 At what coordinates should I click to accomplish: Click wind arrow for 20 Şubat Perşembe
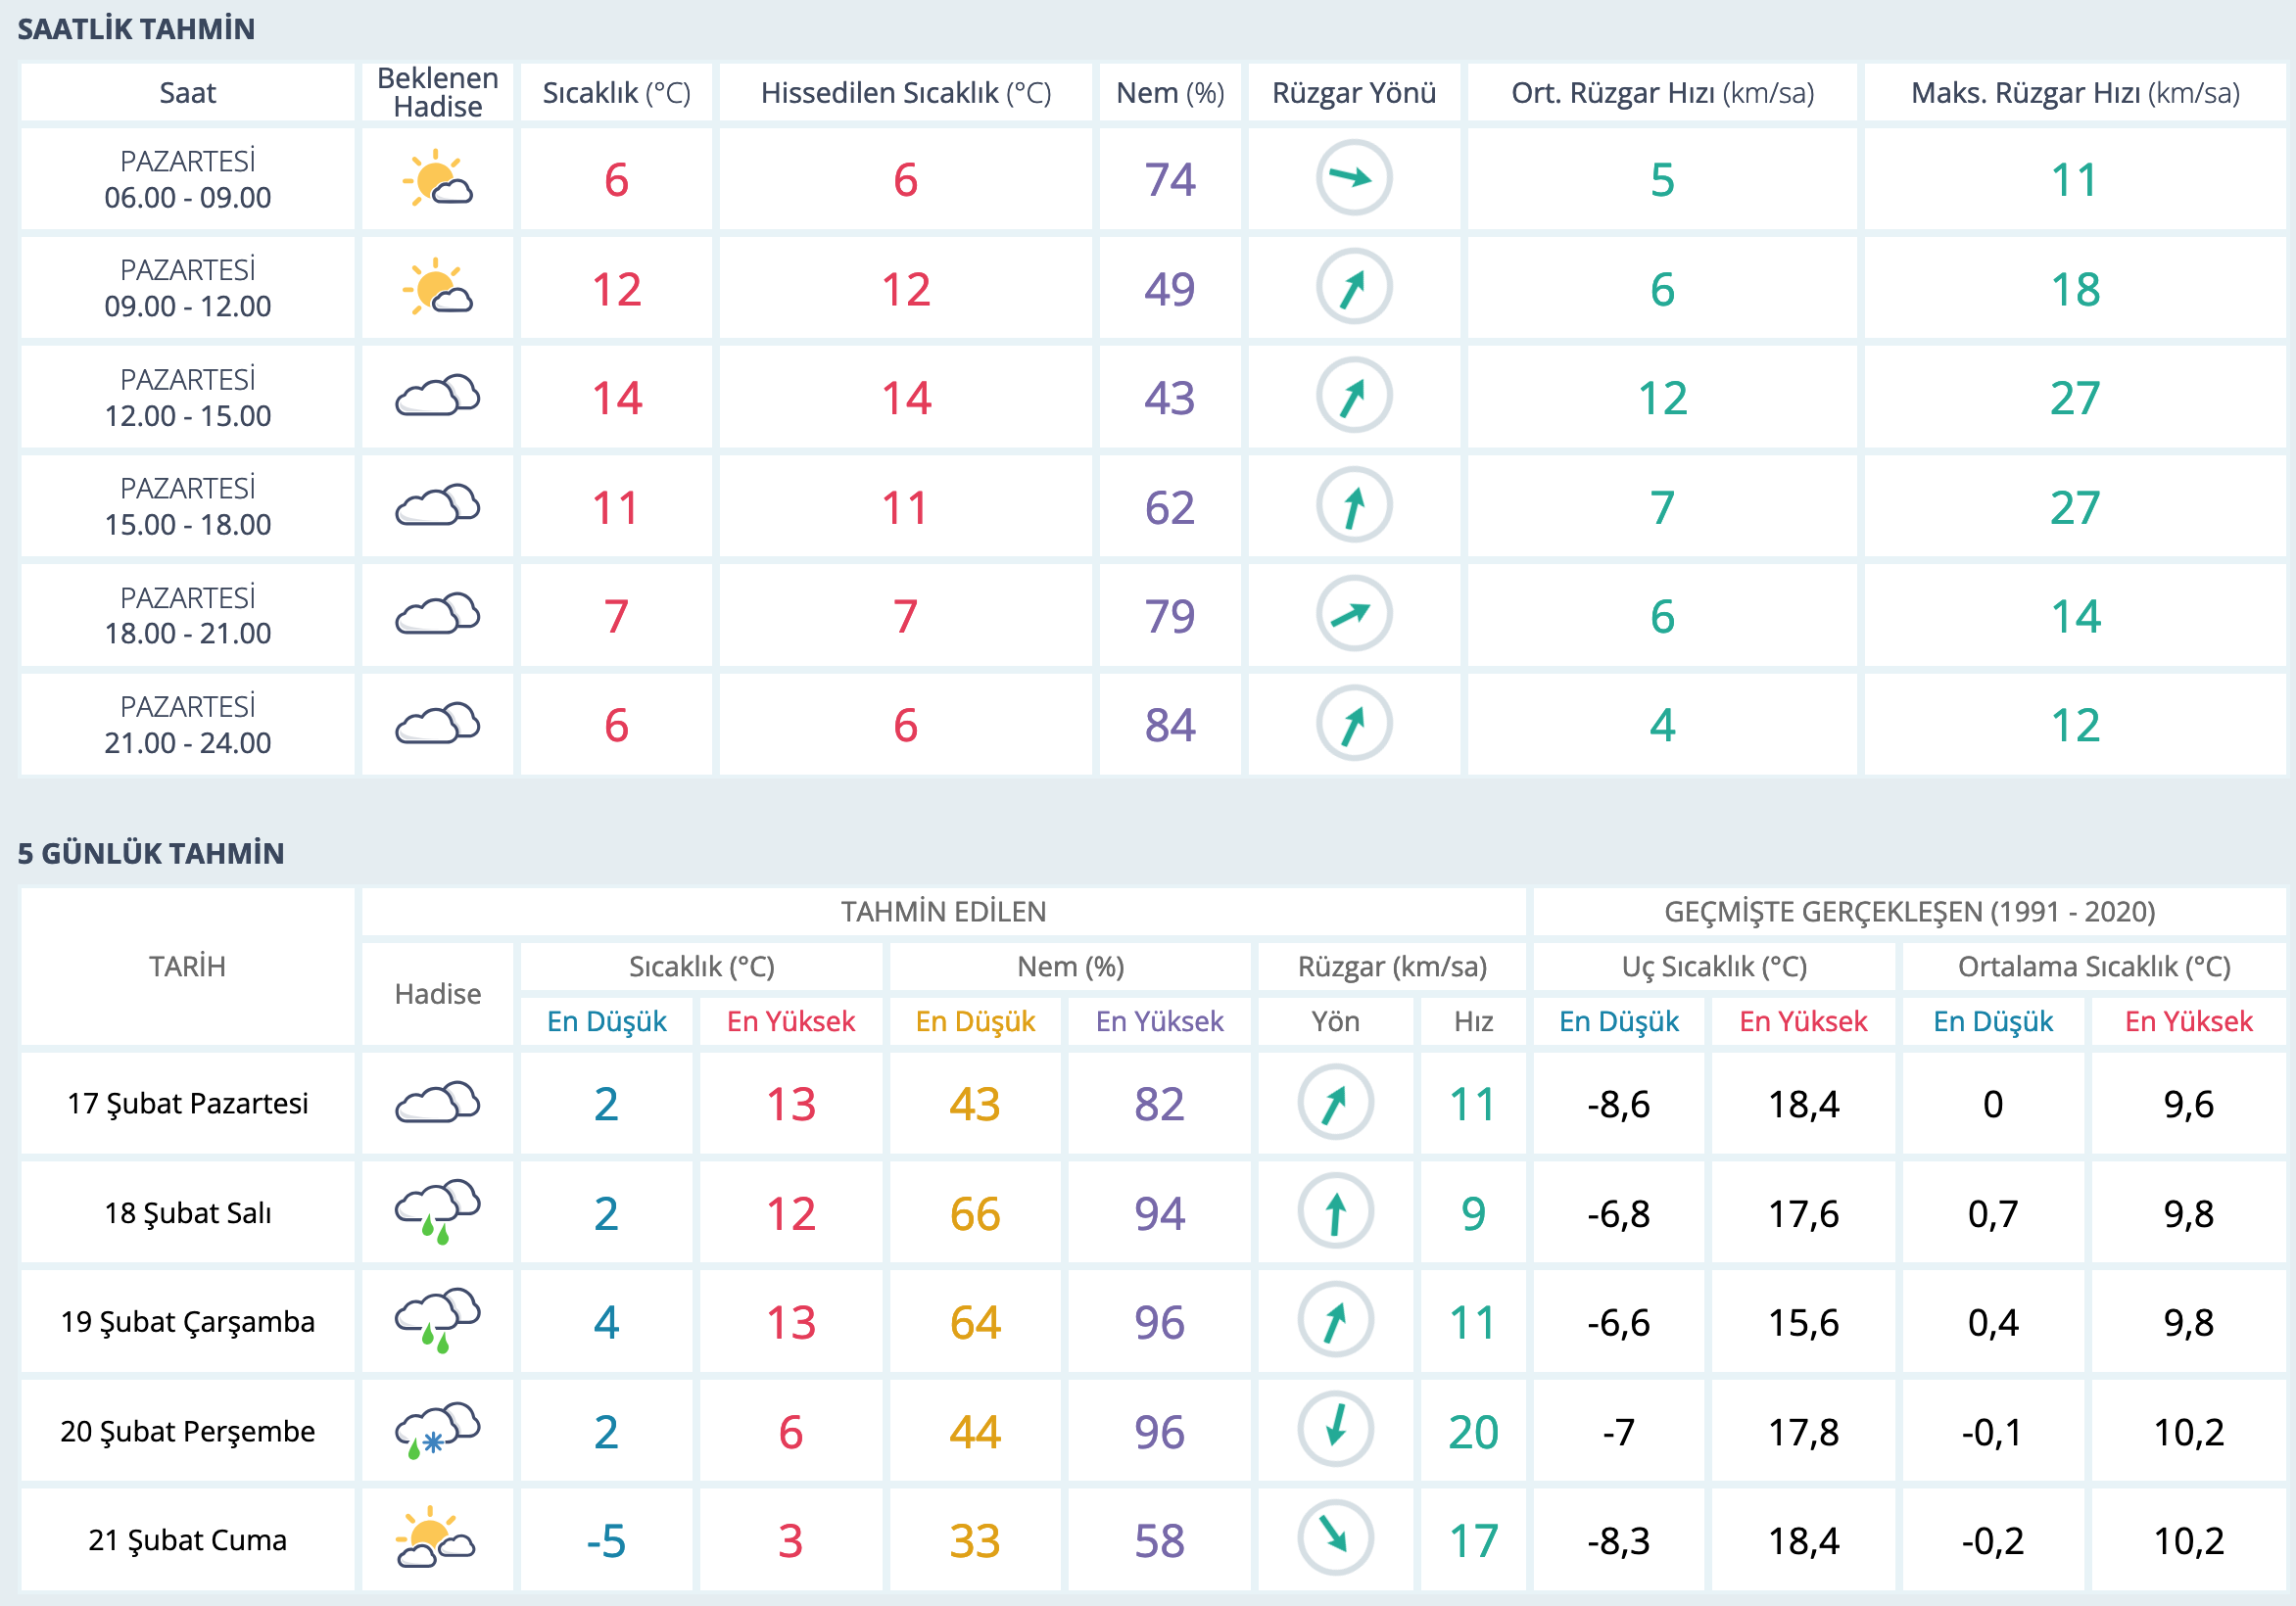click(x=1335, y=1429)
